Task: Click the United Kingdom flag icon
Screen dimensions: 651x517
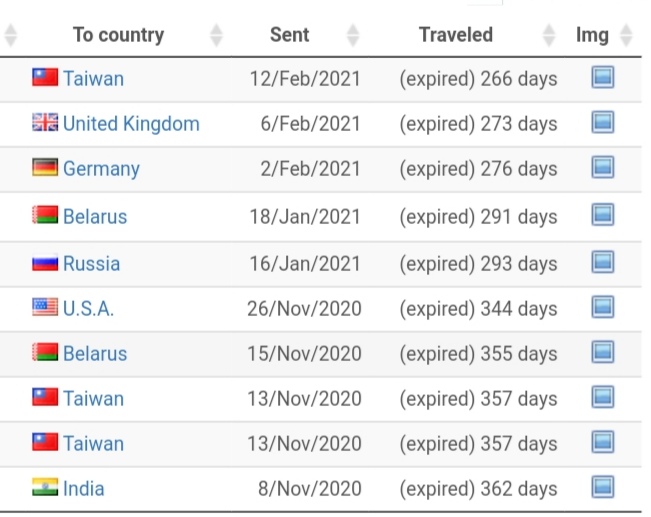Action: tap(45, 122)
